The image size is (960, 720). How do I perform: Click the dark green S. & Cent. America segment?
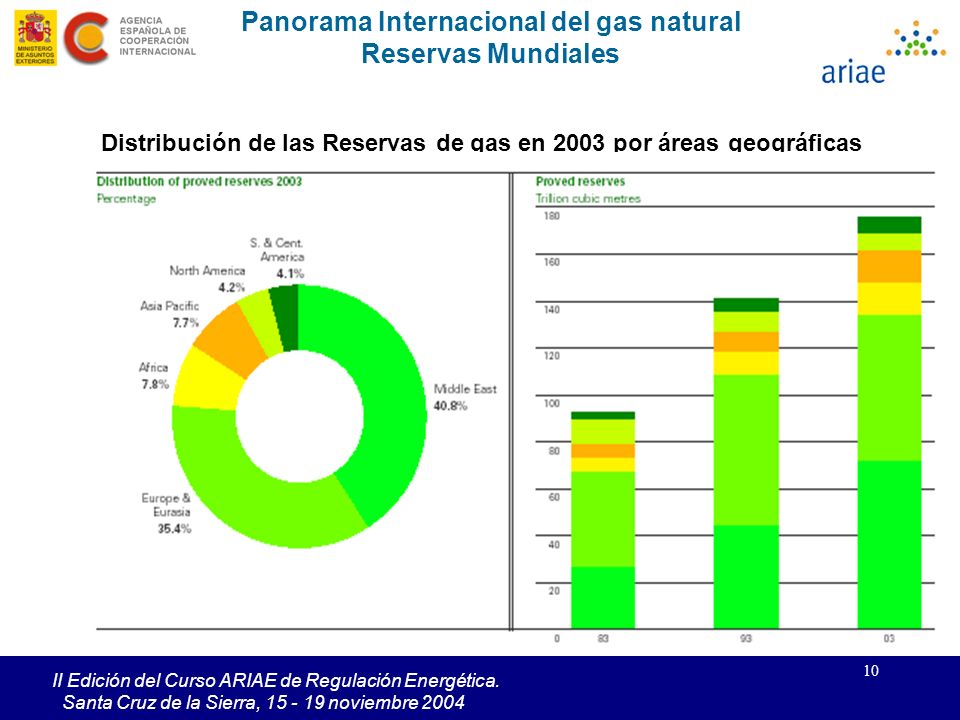[x=285, y=317]
